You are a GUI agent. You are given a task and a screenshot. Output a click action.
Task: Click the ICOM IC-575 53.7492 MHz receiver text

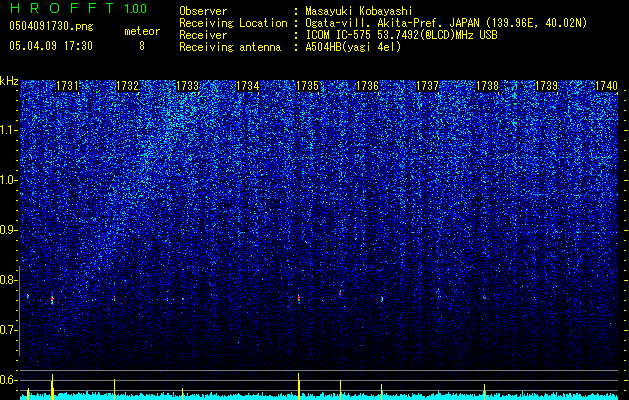pos(401,35)
